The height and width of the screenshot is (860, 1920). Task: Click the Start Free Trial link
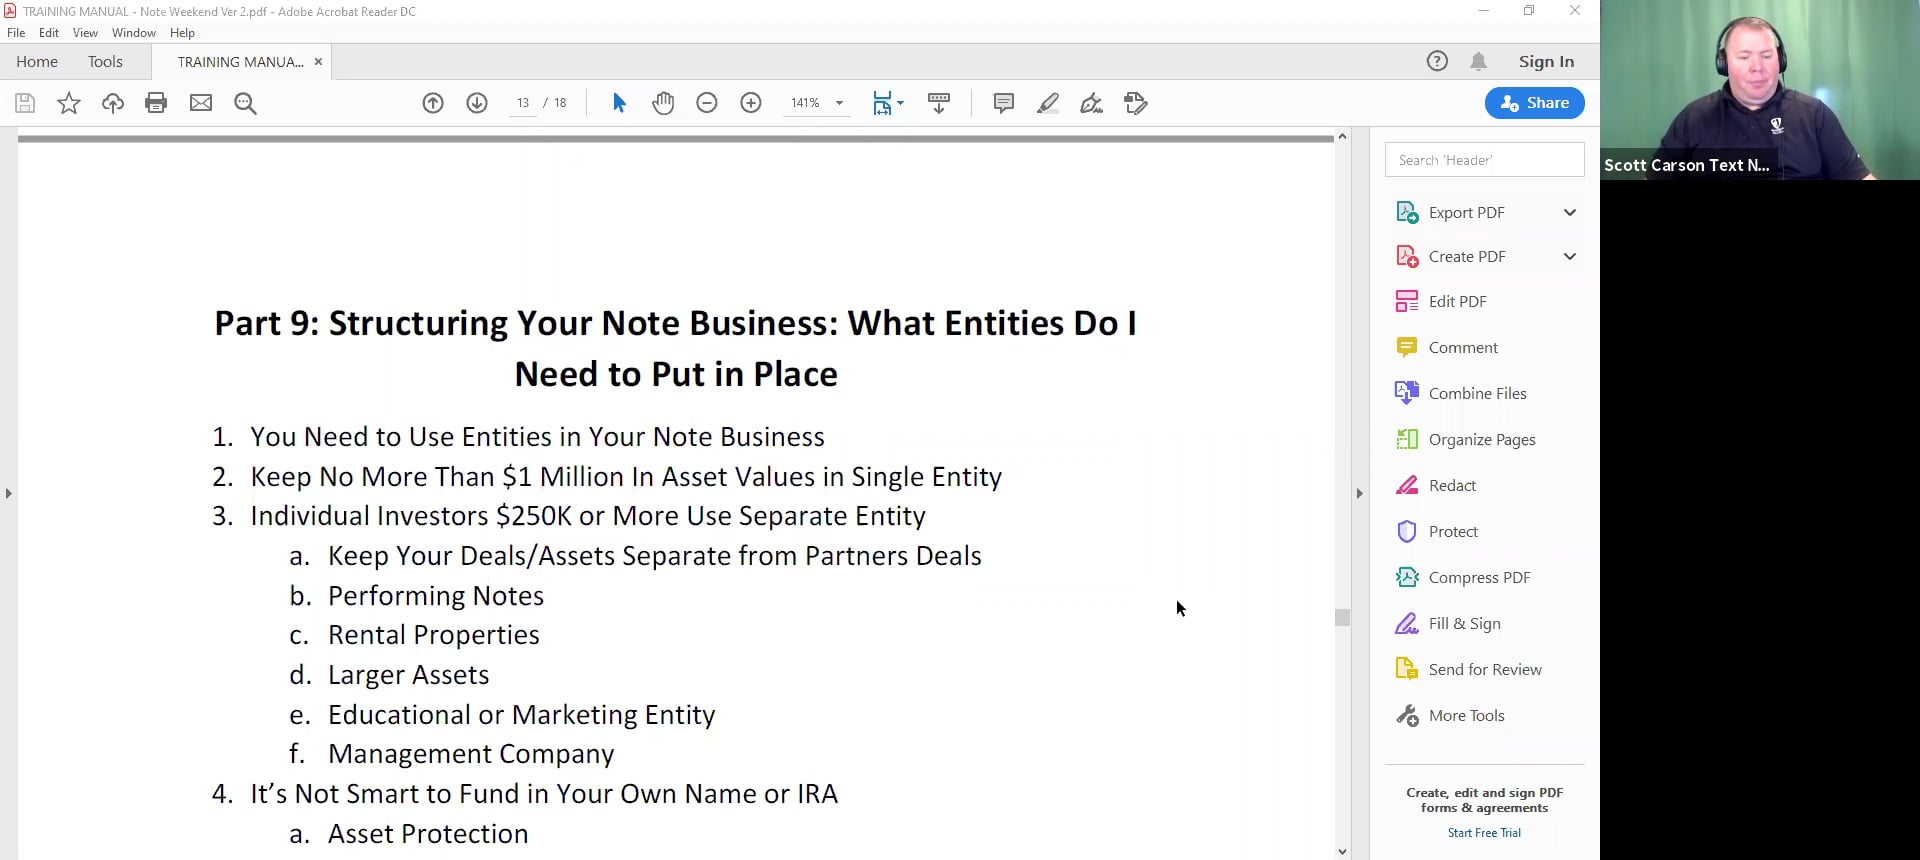(1484, 833)
